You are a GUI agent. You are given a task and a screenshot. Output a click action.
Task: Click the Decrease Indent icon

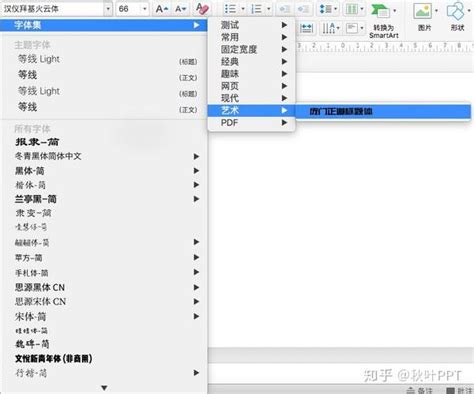(284, 9)
